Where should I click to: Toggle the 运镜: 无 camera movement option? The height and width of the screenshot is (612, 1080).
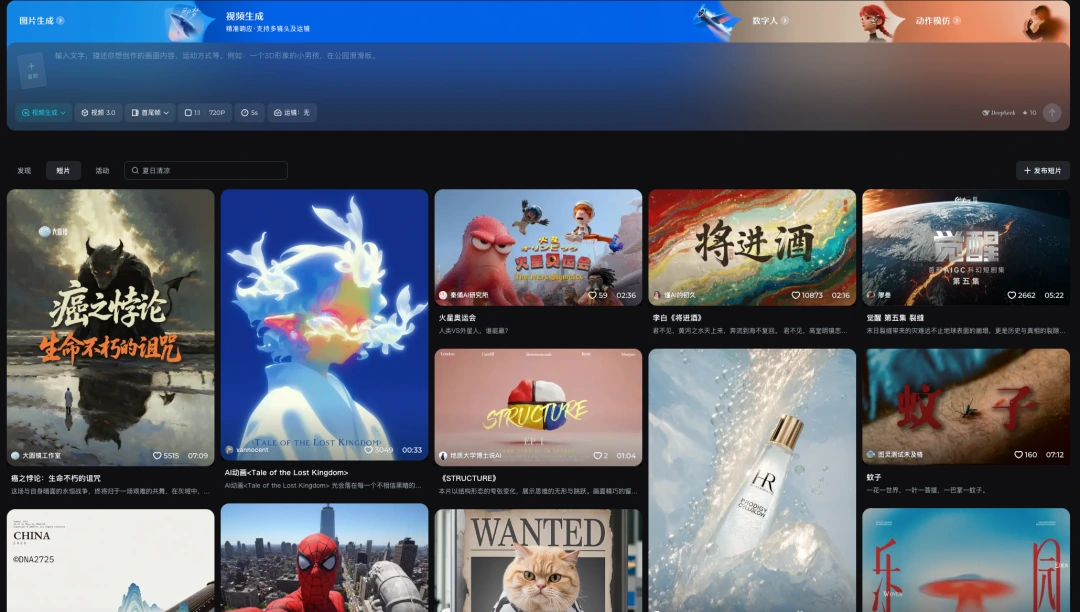292,113
